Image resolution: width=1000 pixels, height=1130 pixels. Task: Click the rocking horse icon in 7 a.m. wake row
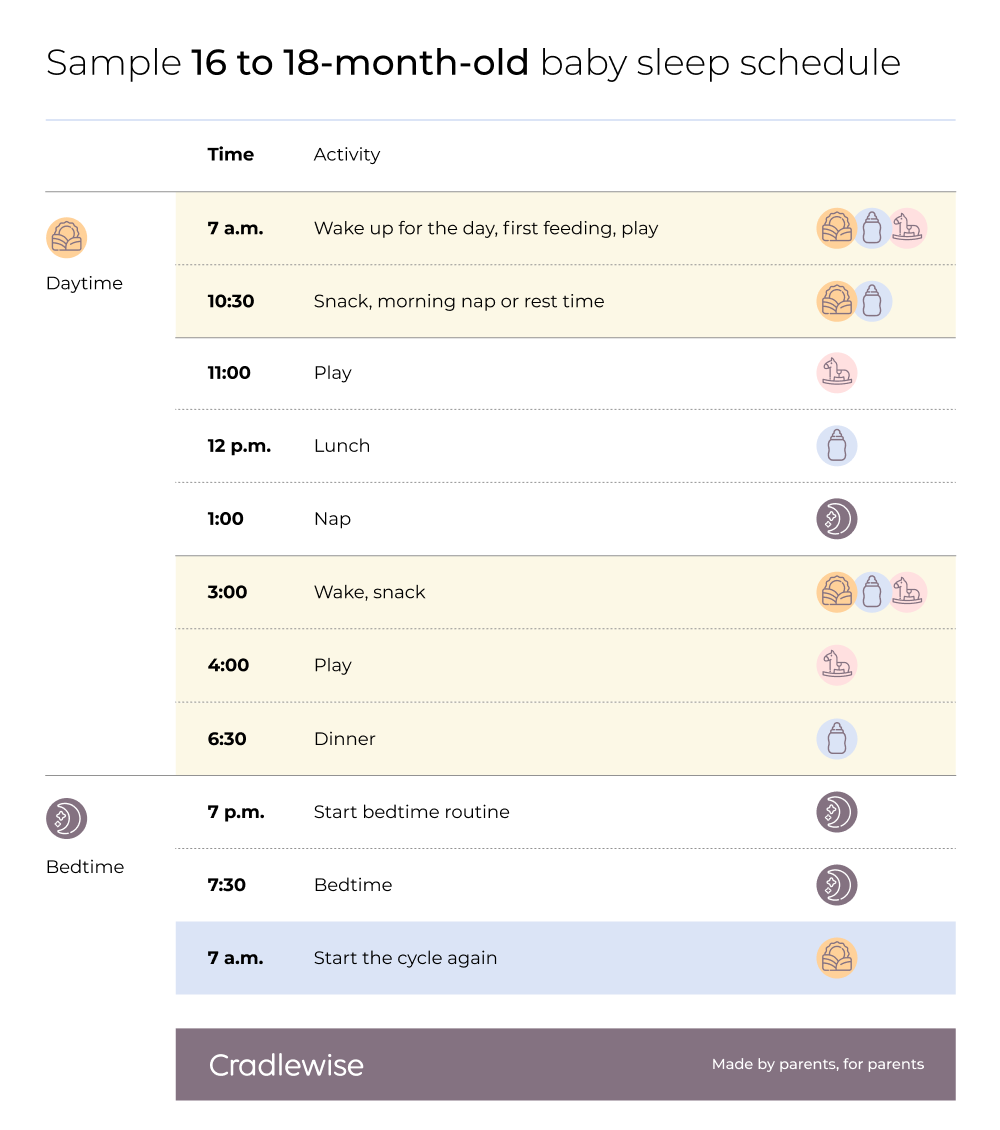pyautogui.click(x=908, y=228)
